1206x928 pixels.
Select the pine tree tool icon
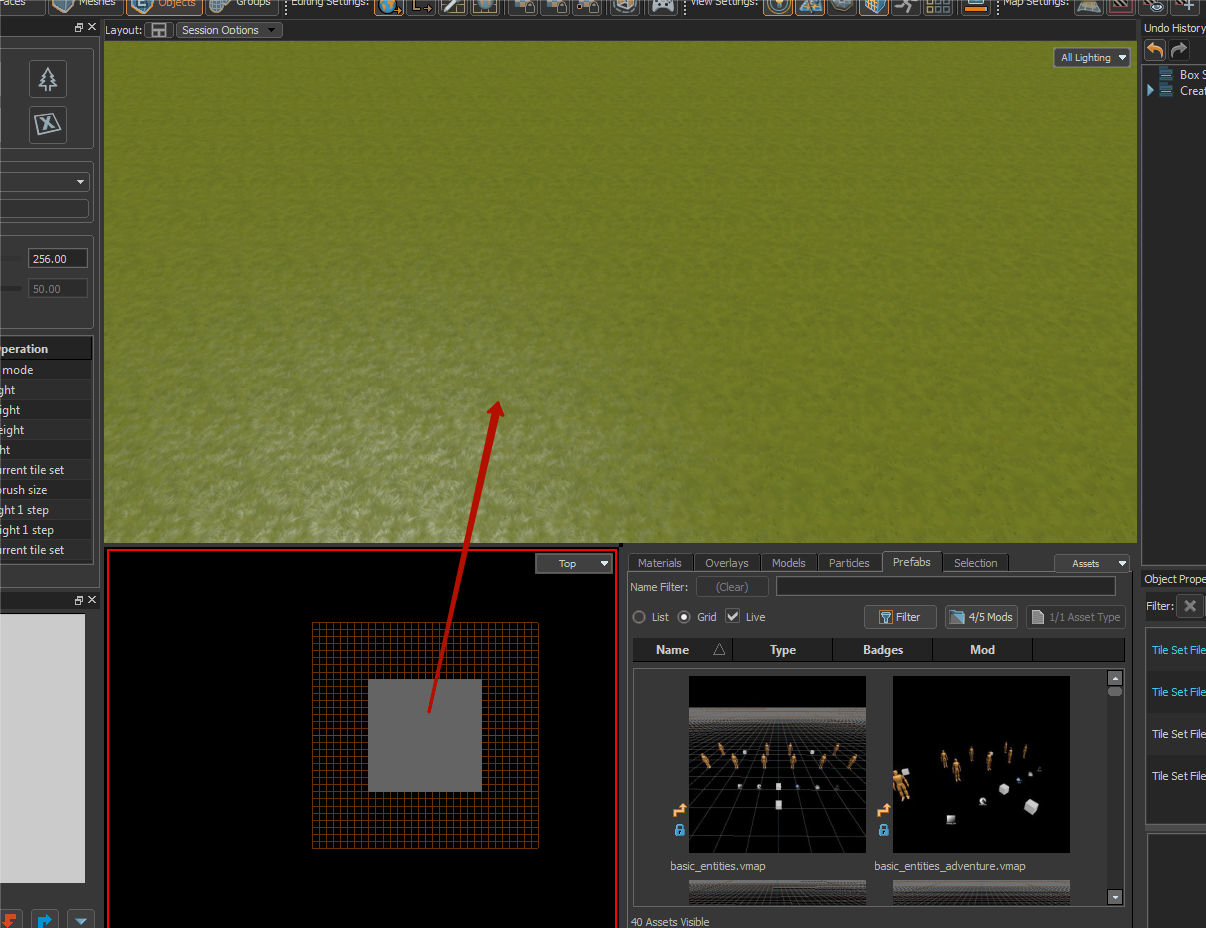pos(48,79)
